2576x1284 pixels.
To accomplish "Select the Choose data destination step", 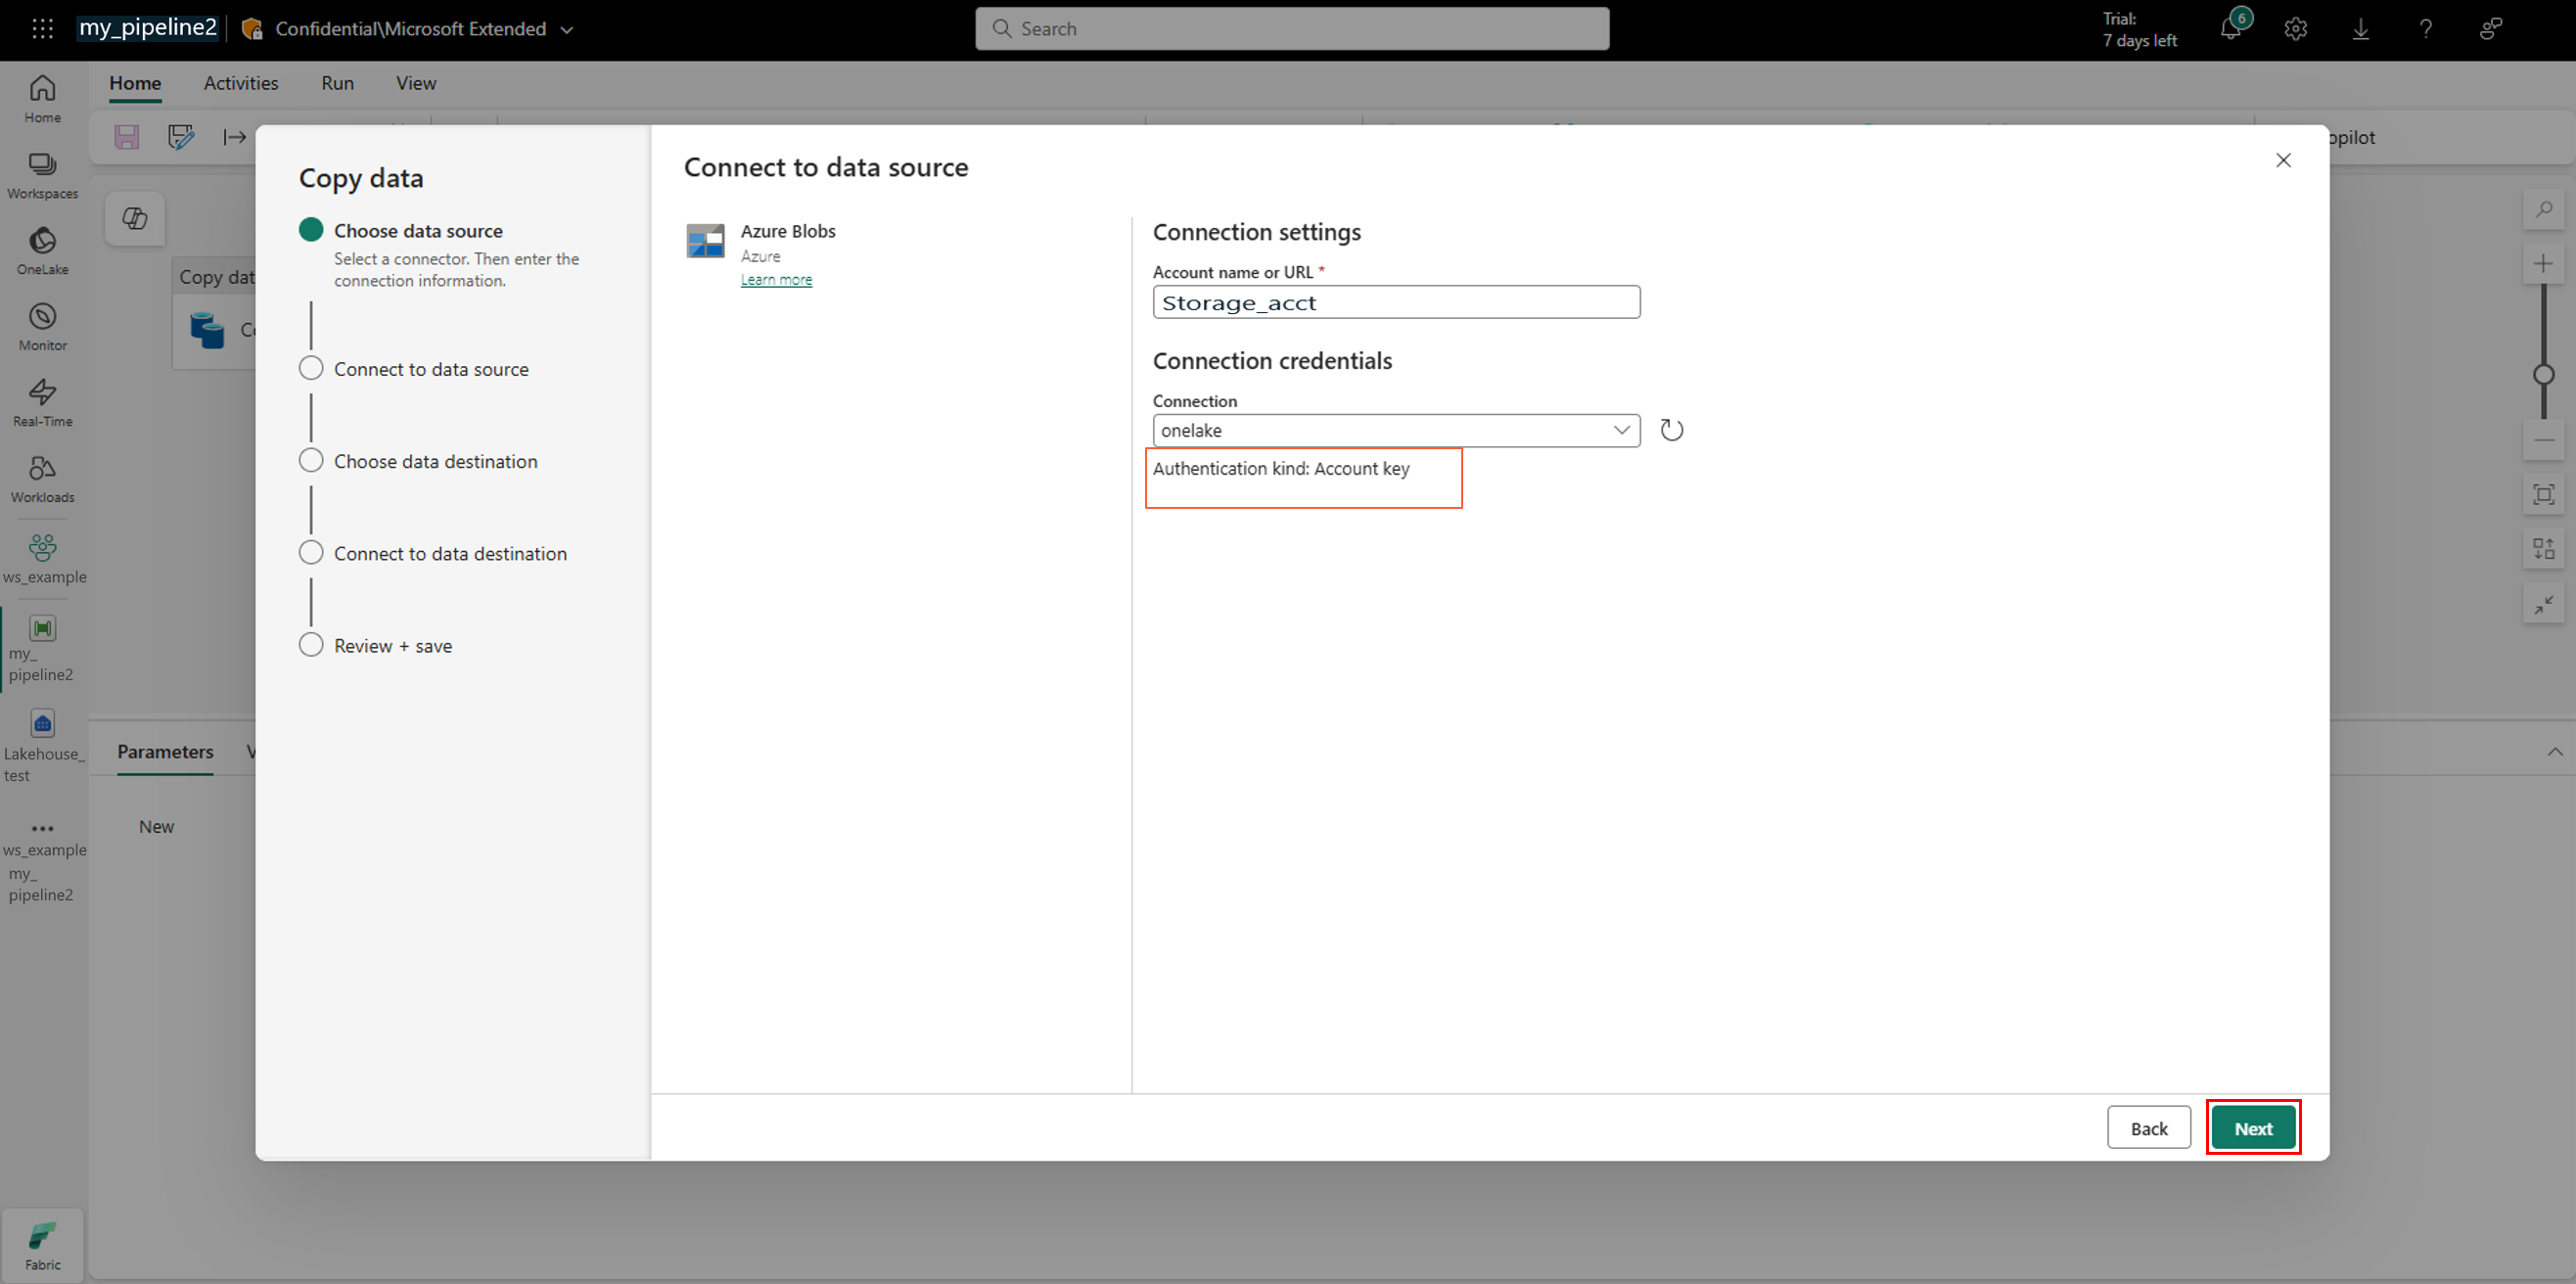I will (435, 461).
